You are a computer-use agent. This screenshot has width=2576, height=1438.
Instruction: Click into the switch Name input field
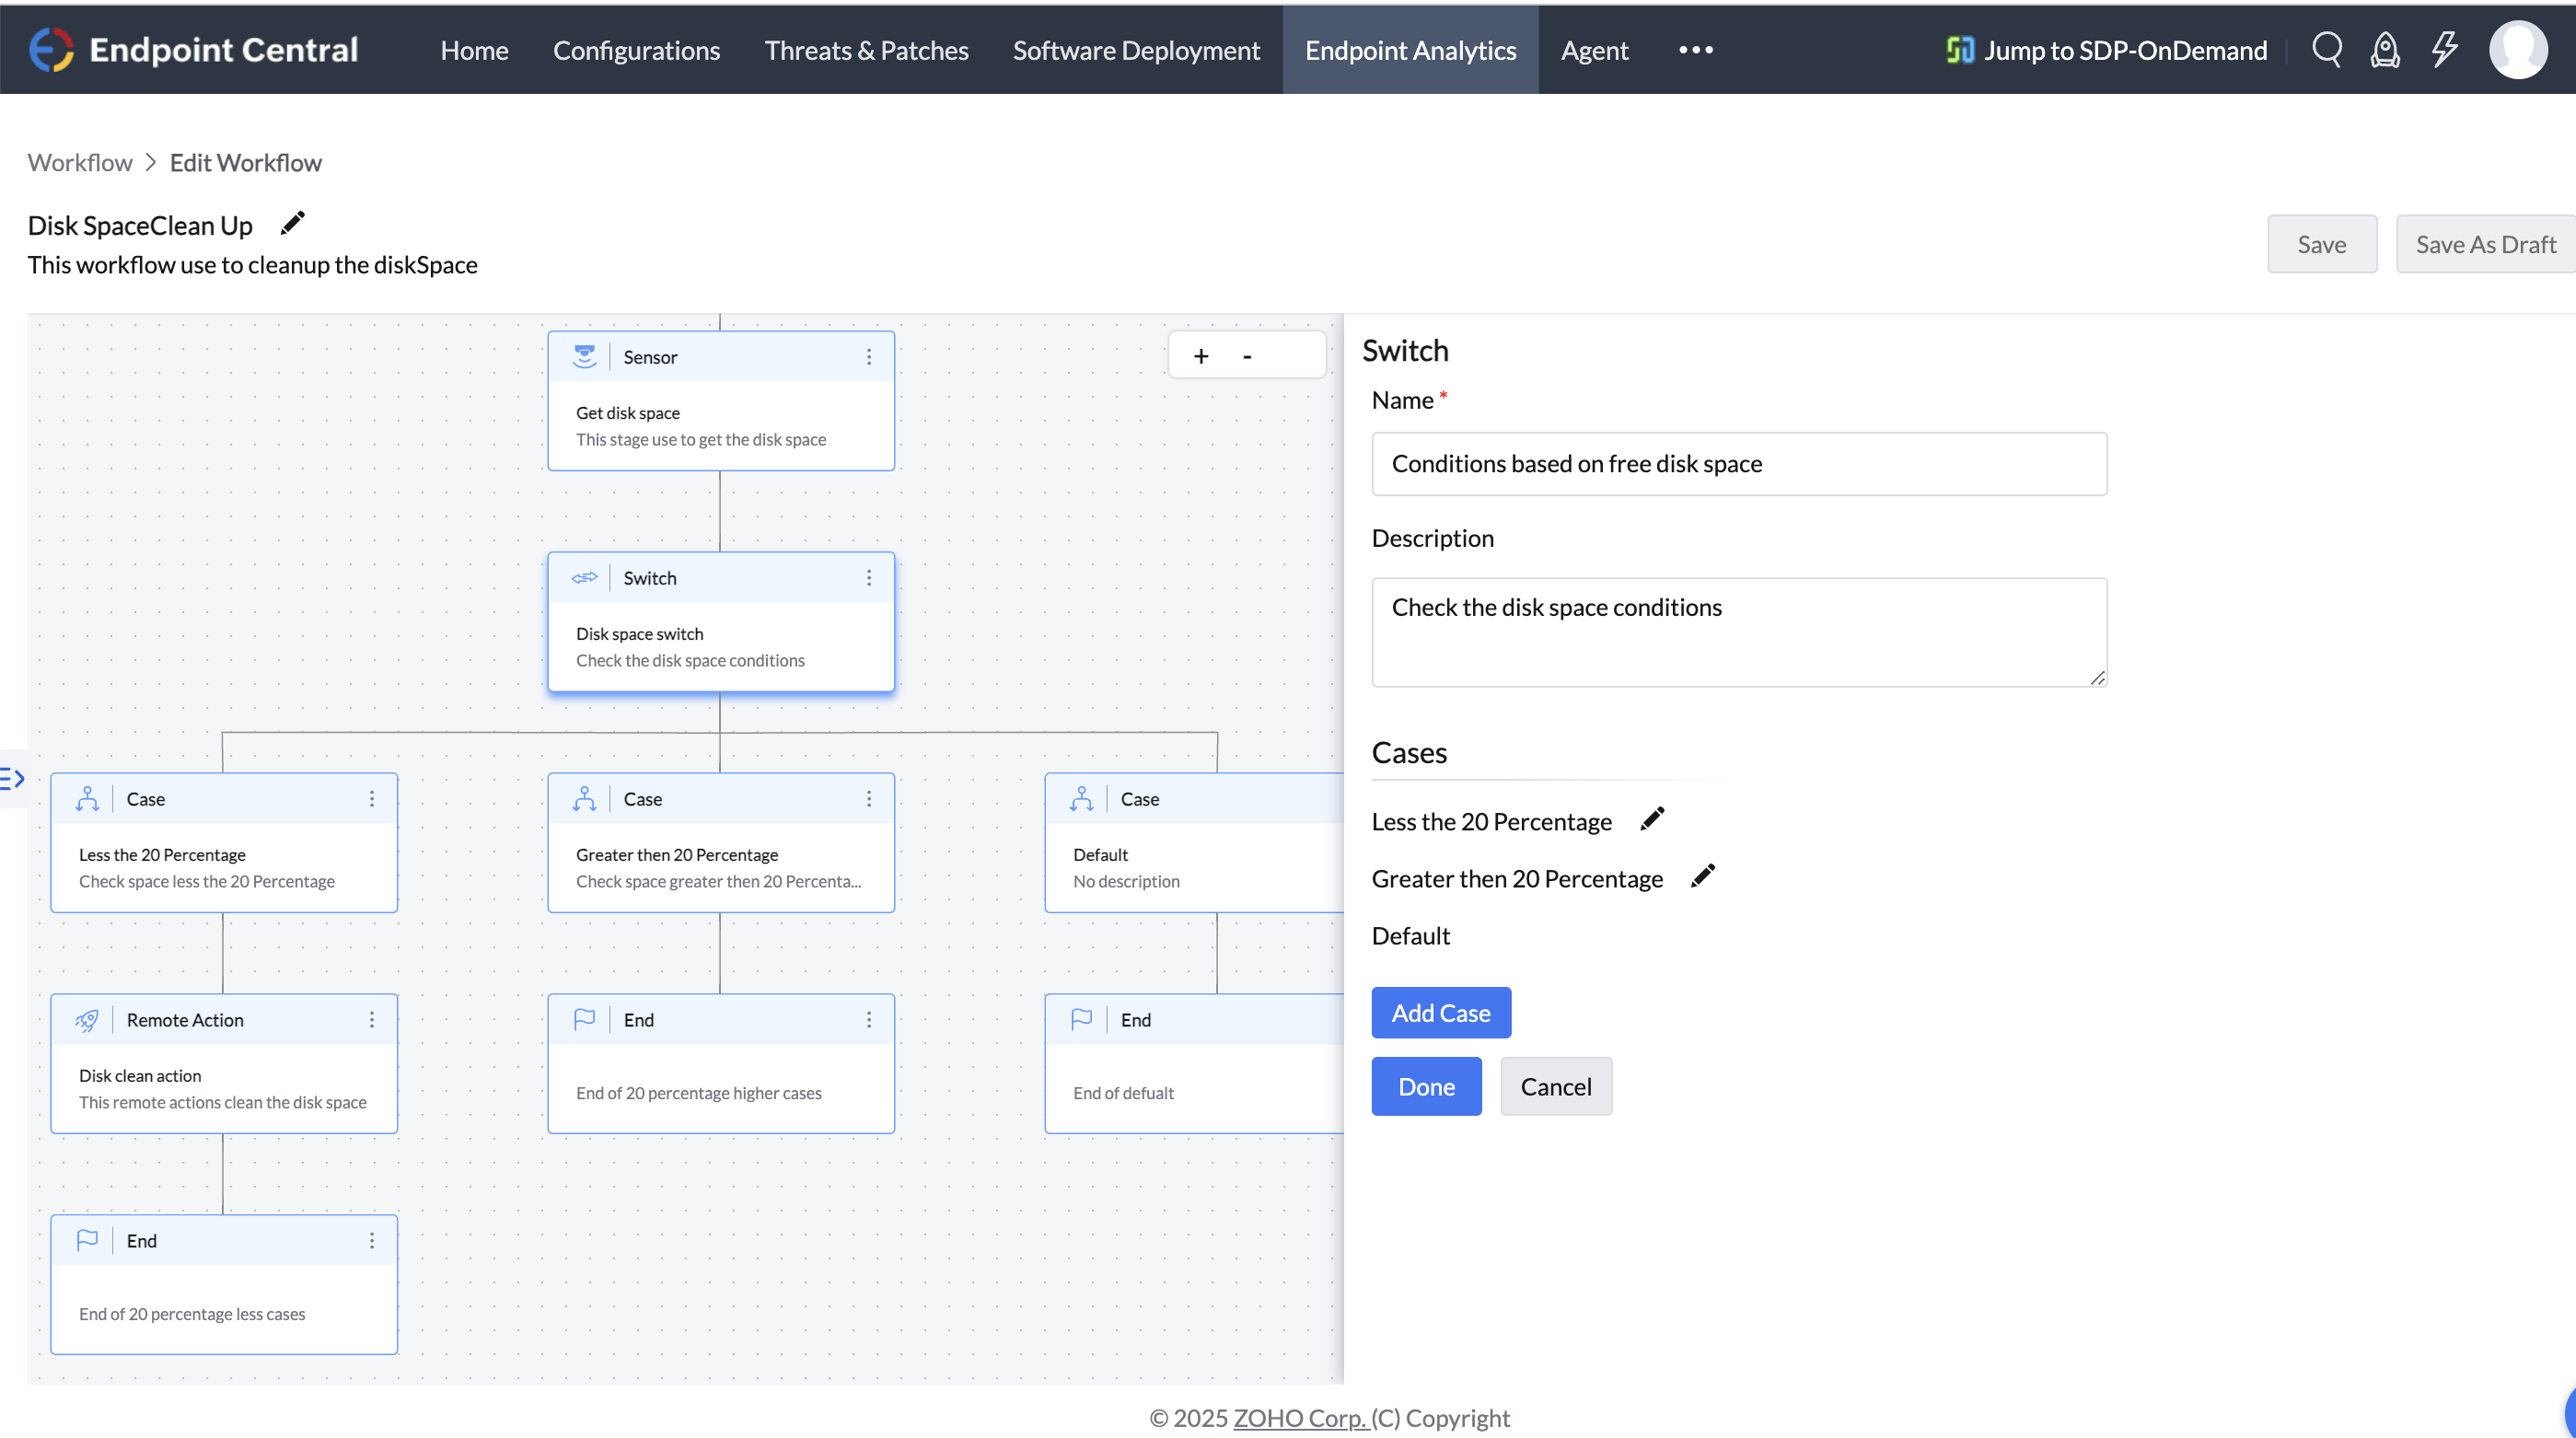(x=1738, y=464)
